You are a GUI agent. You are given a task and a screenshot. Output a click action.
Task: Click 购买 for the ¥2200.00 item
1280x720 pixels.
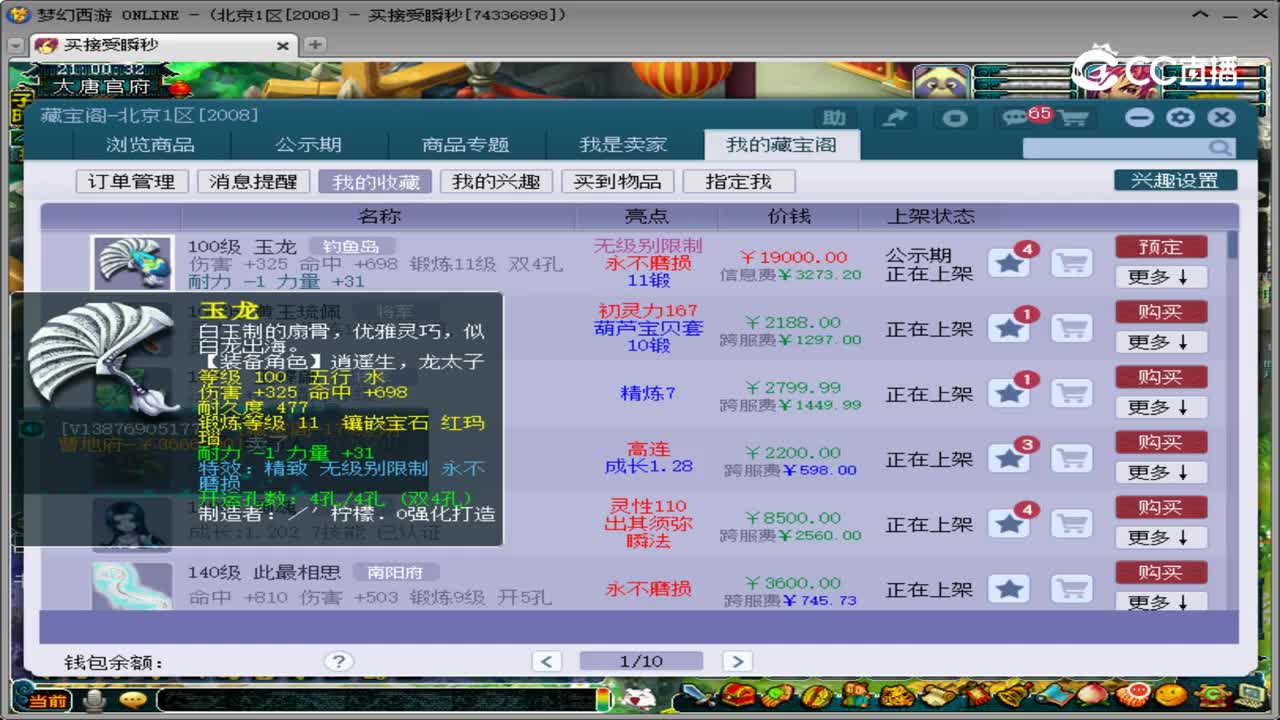[1161, 442]
